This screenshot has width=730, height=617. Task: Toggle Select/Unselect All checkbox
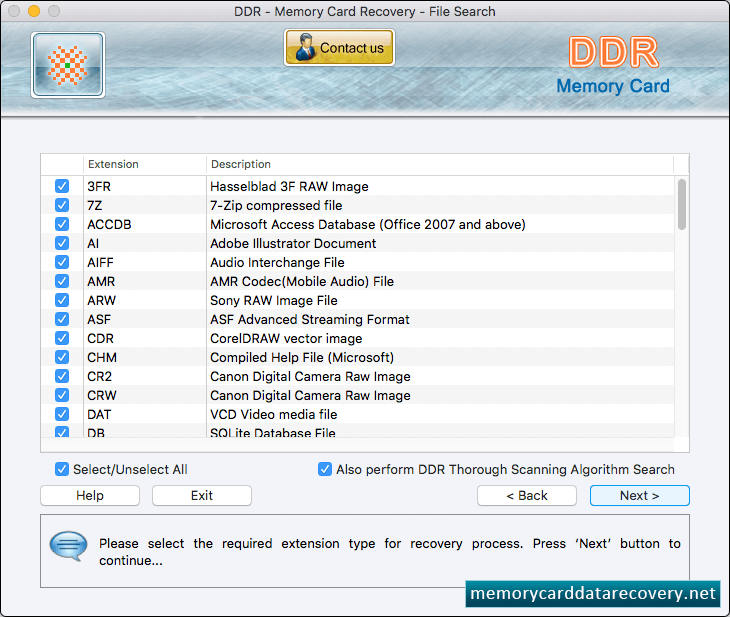point(62,469)
